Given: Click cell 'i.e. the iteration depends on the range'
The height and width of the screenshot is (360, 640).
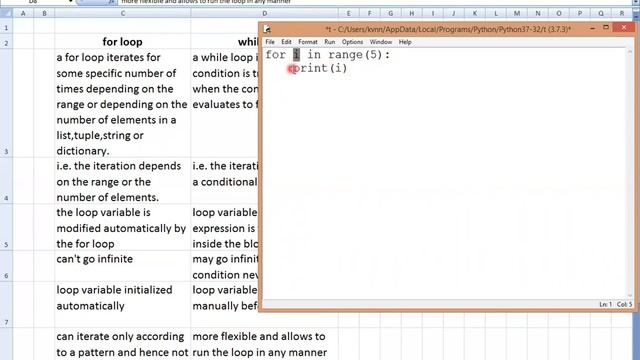Looking at the screenshot, I should [122, 181].
